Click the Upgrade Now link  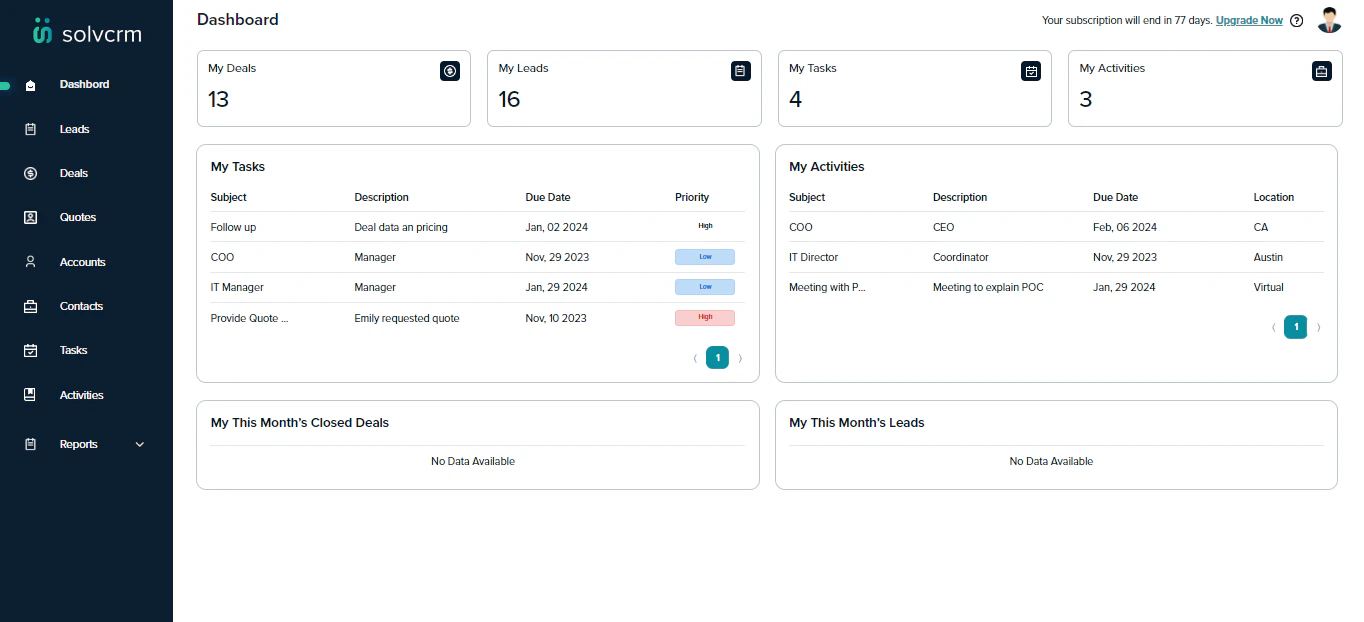1248,20
